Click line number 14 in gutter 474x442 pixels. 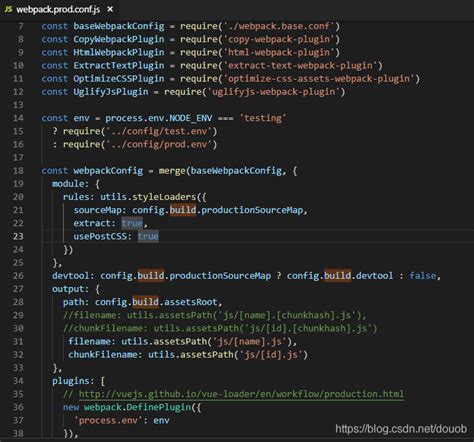pyautogui.click(x=18, y=118)
